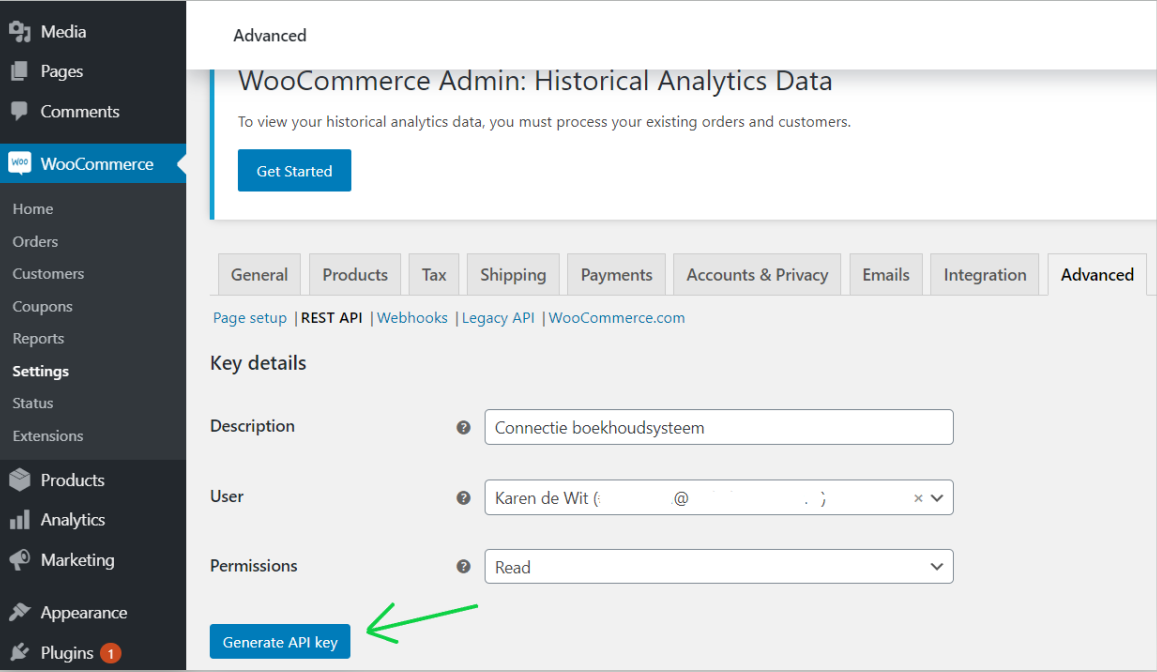Click the Description input field
Image resolution: width=1157 pixels, height=672 pixels.
(719, 427)
